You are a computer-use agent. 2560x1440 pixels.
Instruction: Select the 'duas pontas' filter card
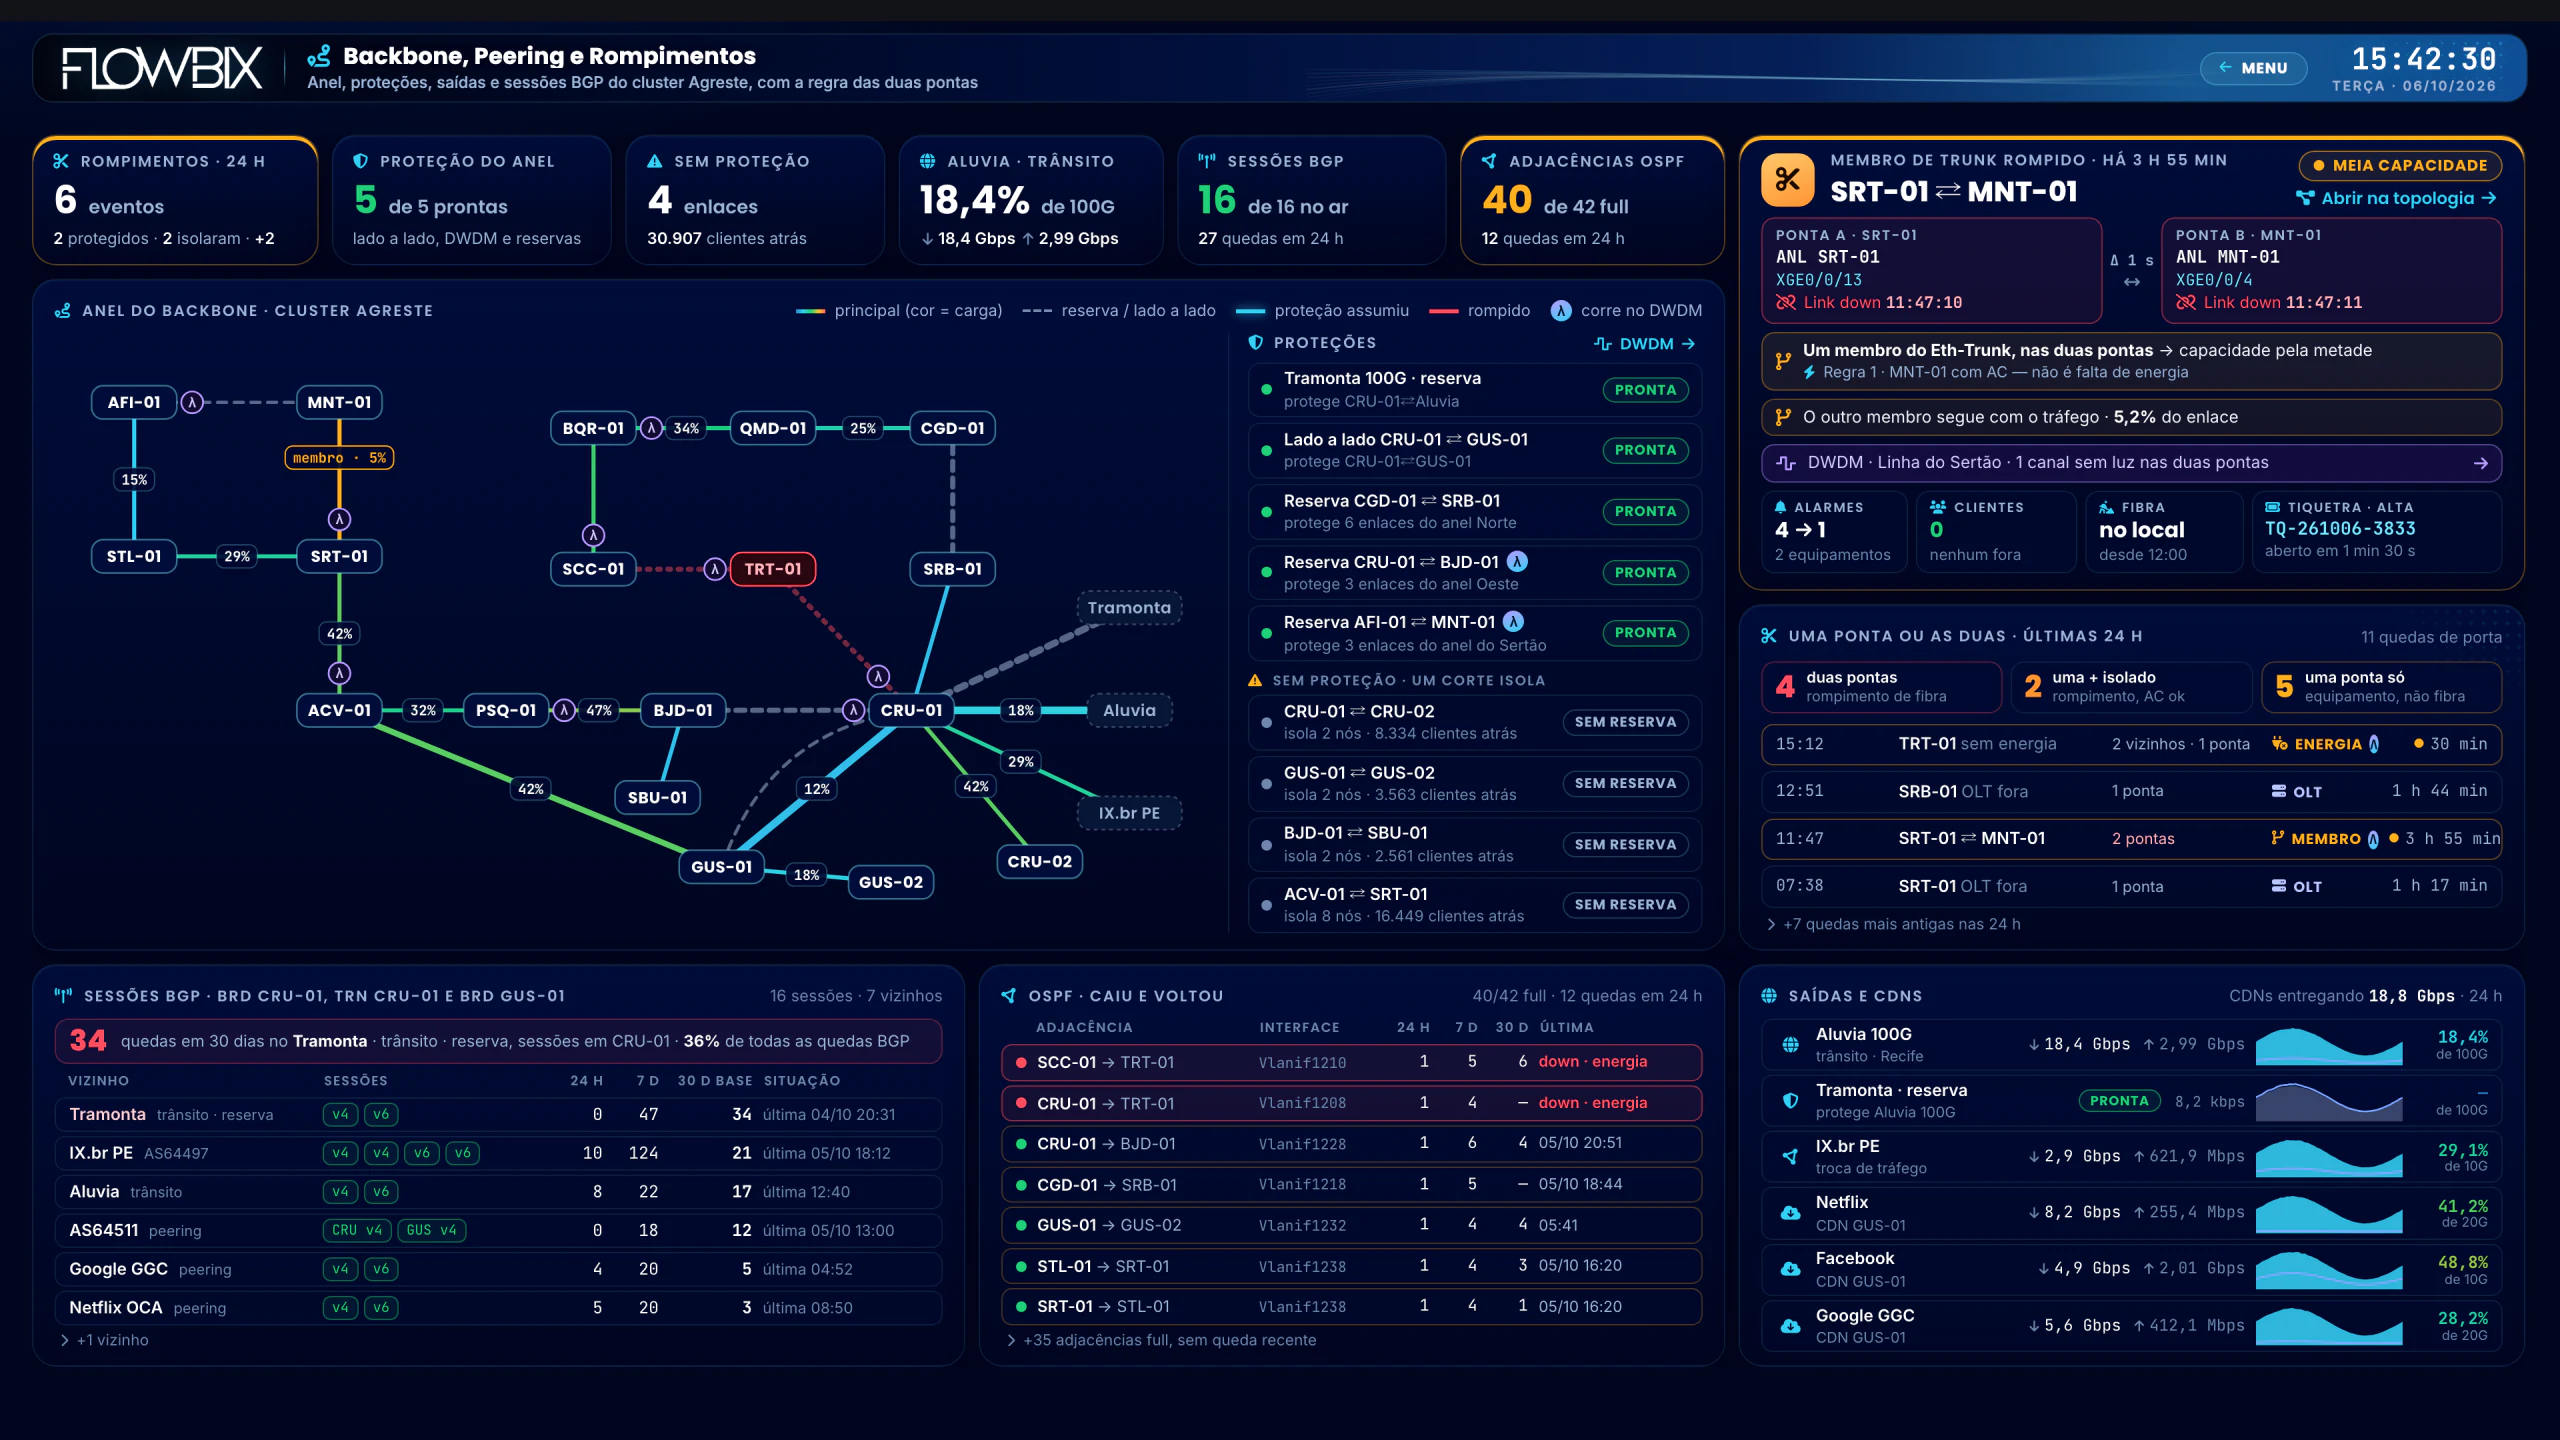[x=1881, y=687]
